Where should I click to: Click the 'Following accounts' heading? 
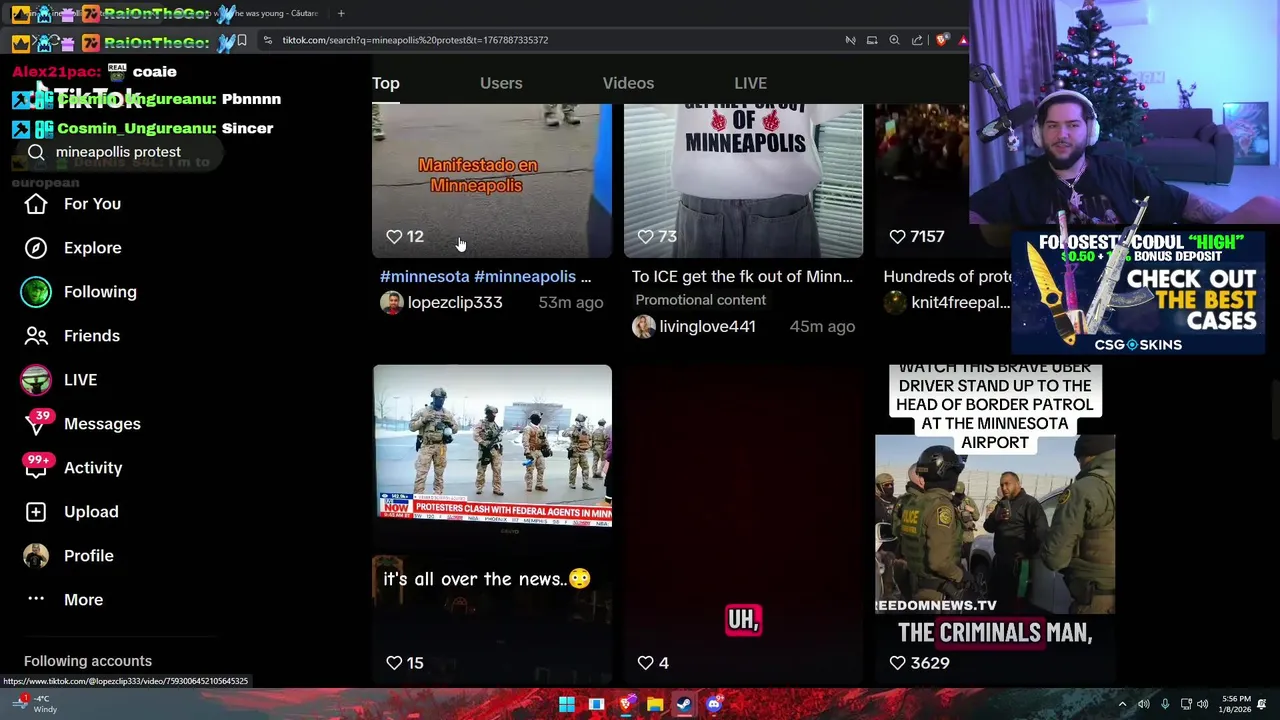(88, 661)
